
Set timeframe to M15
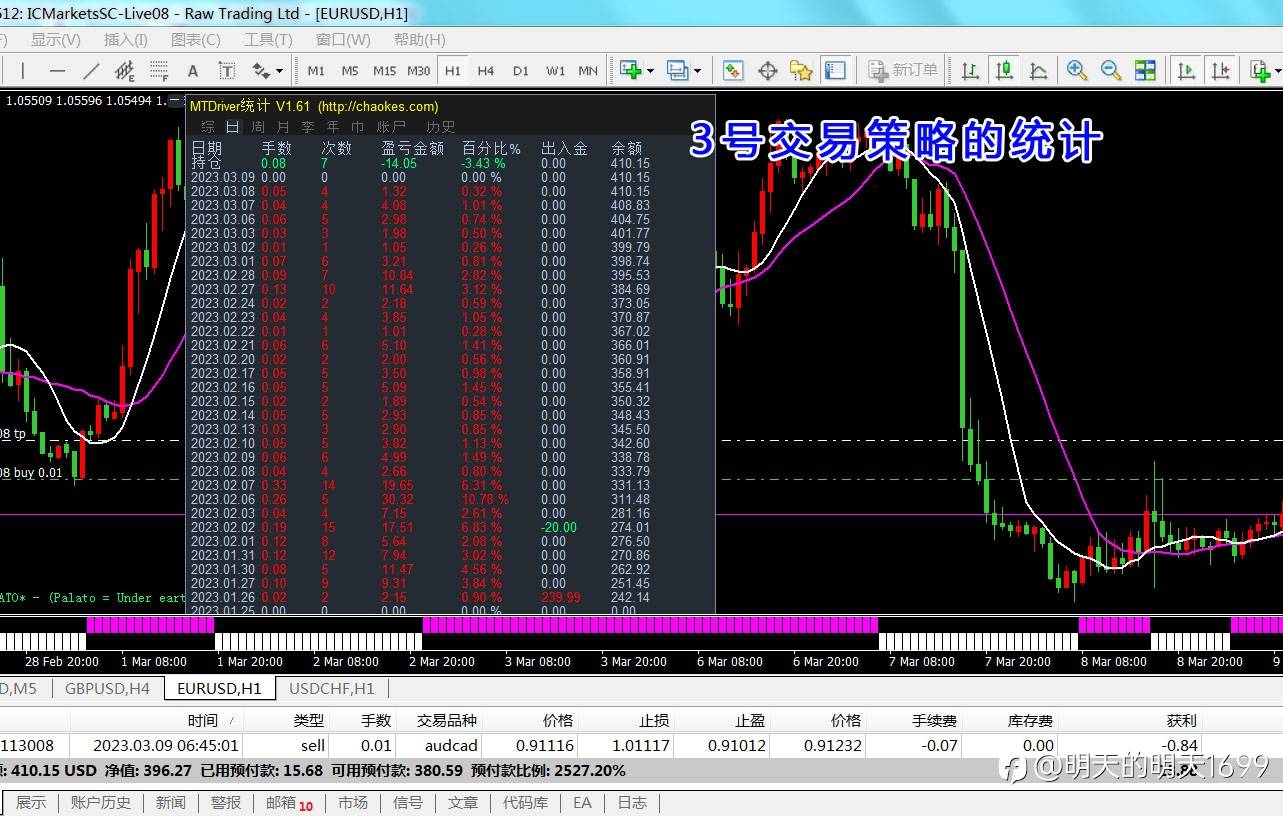[384, 71]
